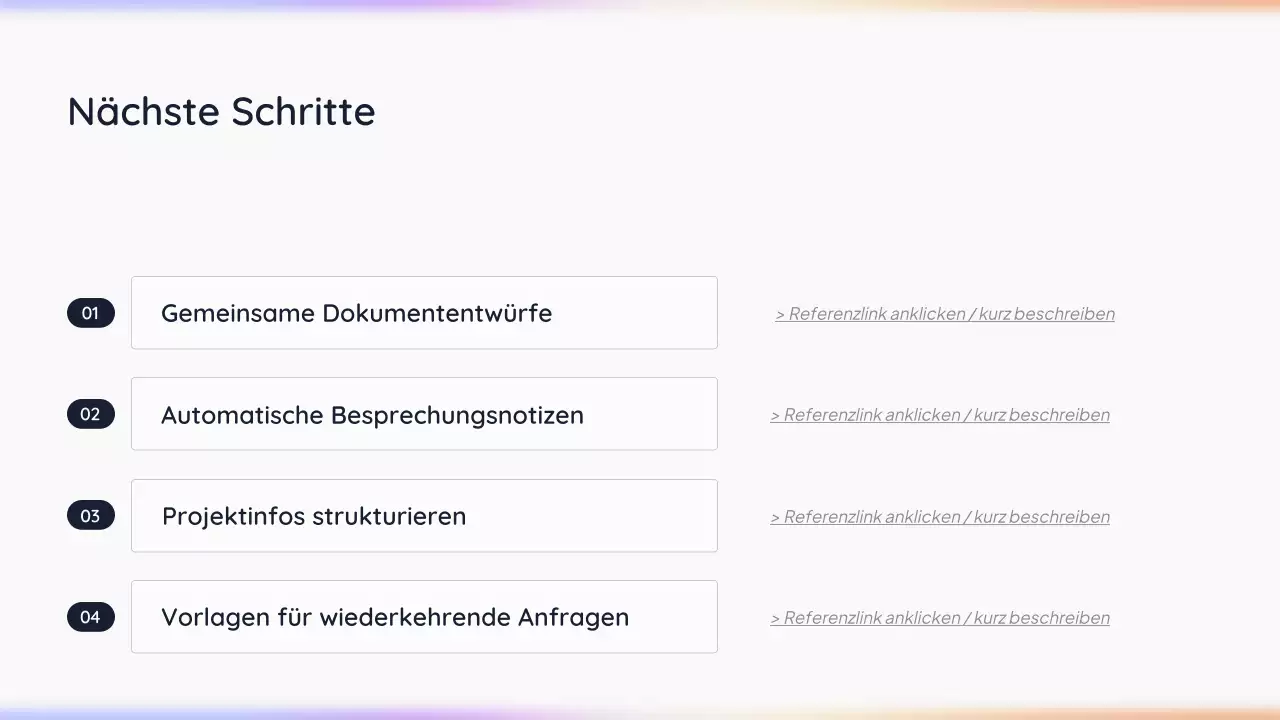Click the "Nächste Schritte" slide title
The image size is (1280, 720).
tap(221, 111)
